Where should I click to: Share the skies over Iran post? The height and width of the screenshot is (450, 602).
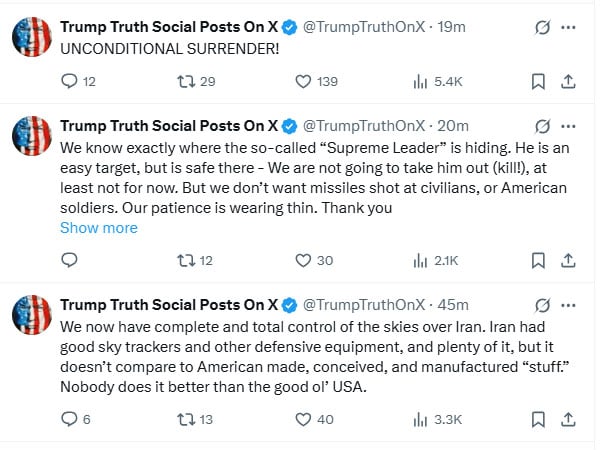click(x=569, y=420)
